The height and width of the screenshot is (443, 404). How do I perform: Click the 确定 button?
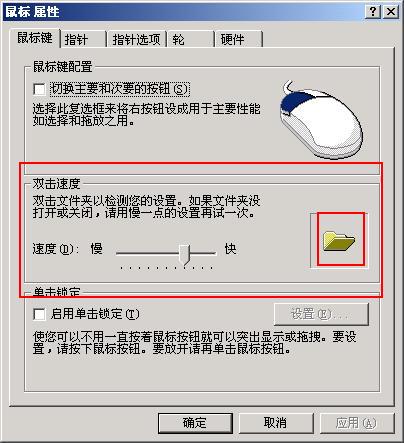point(195,423)
